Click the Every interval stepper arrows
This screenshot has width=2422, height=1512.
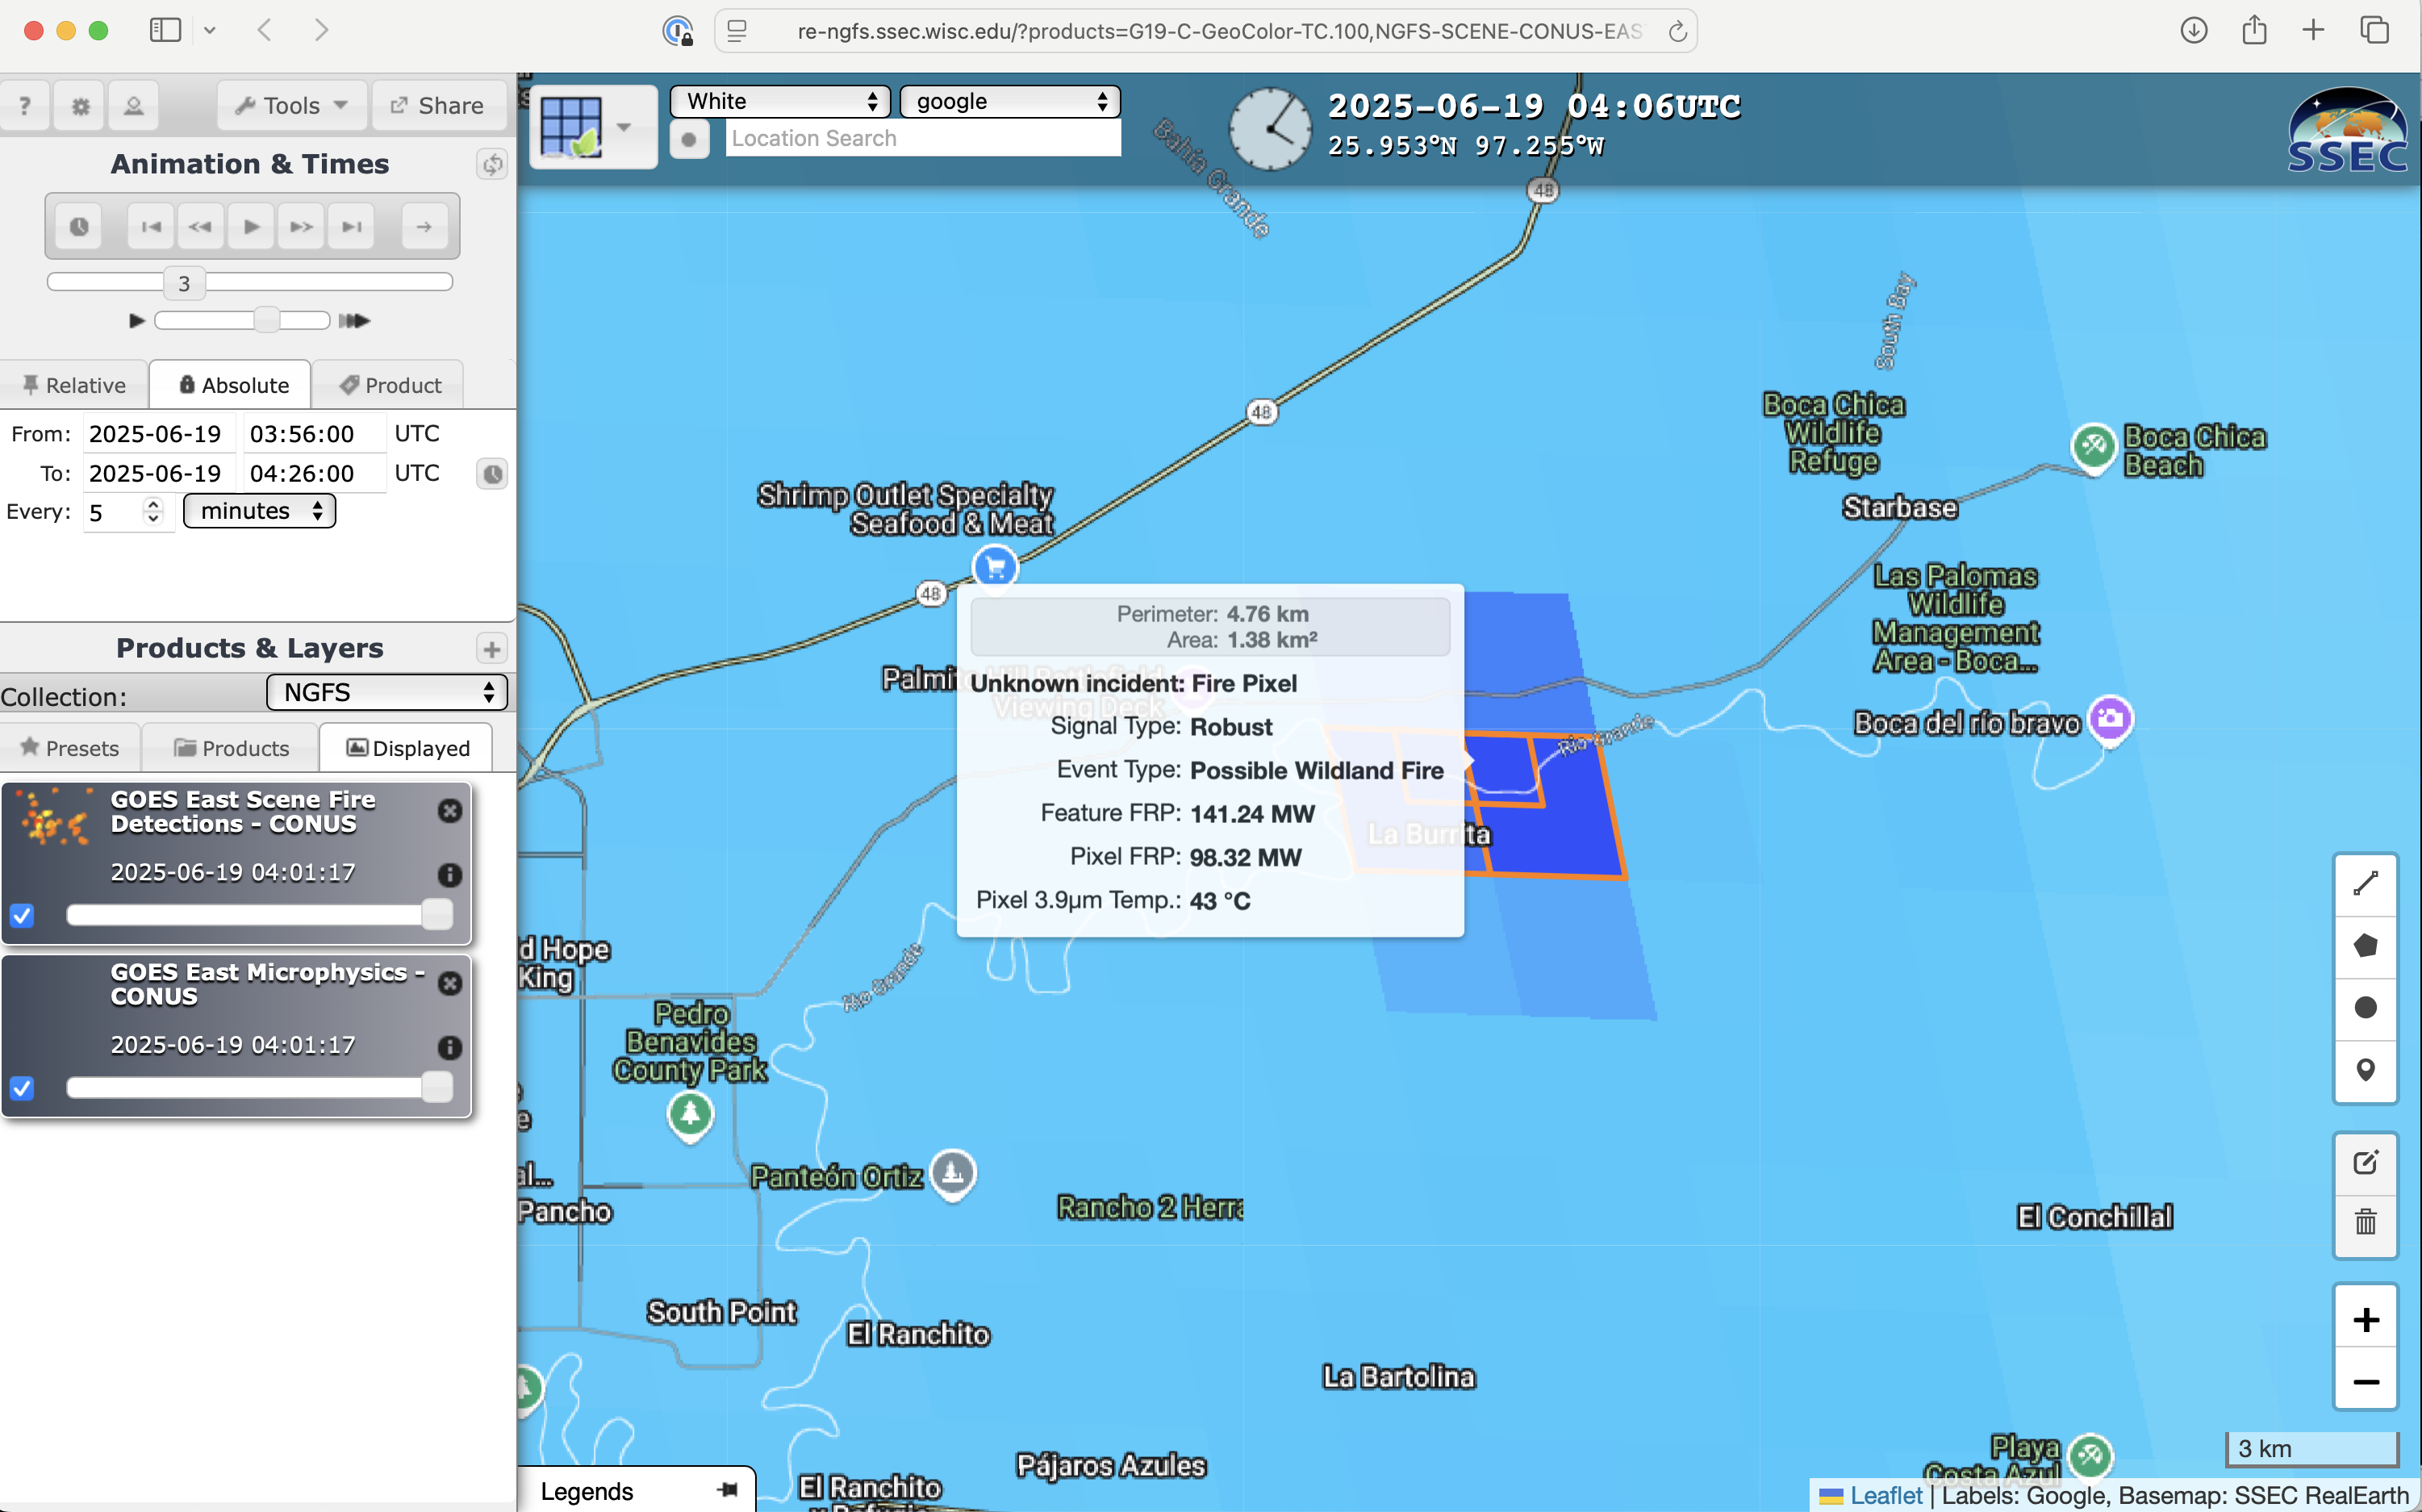click(153, 511)
